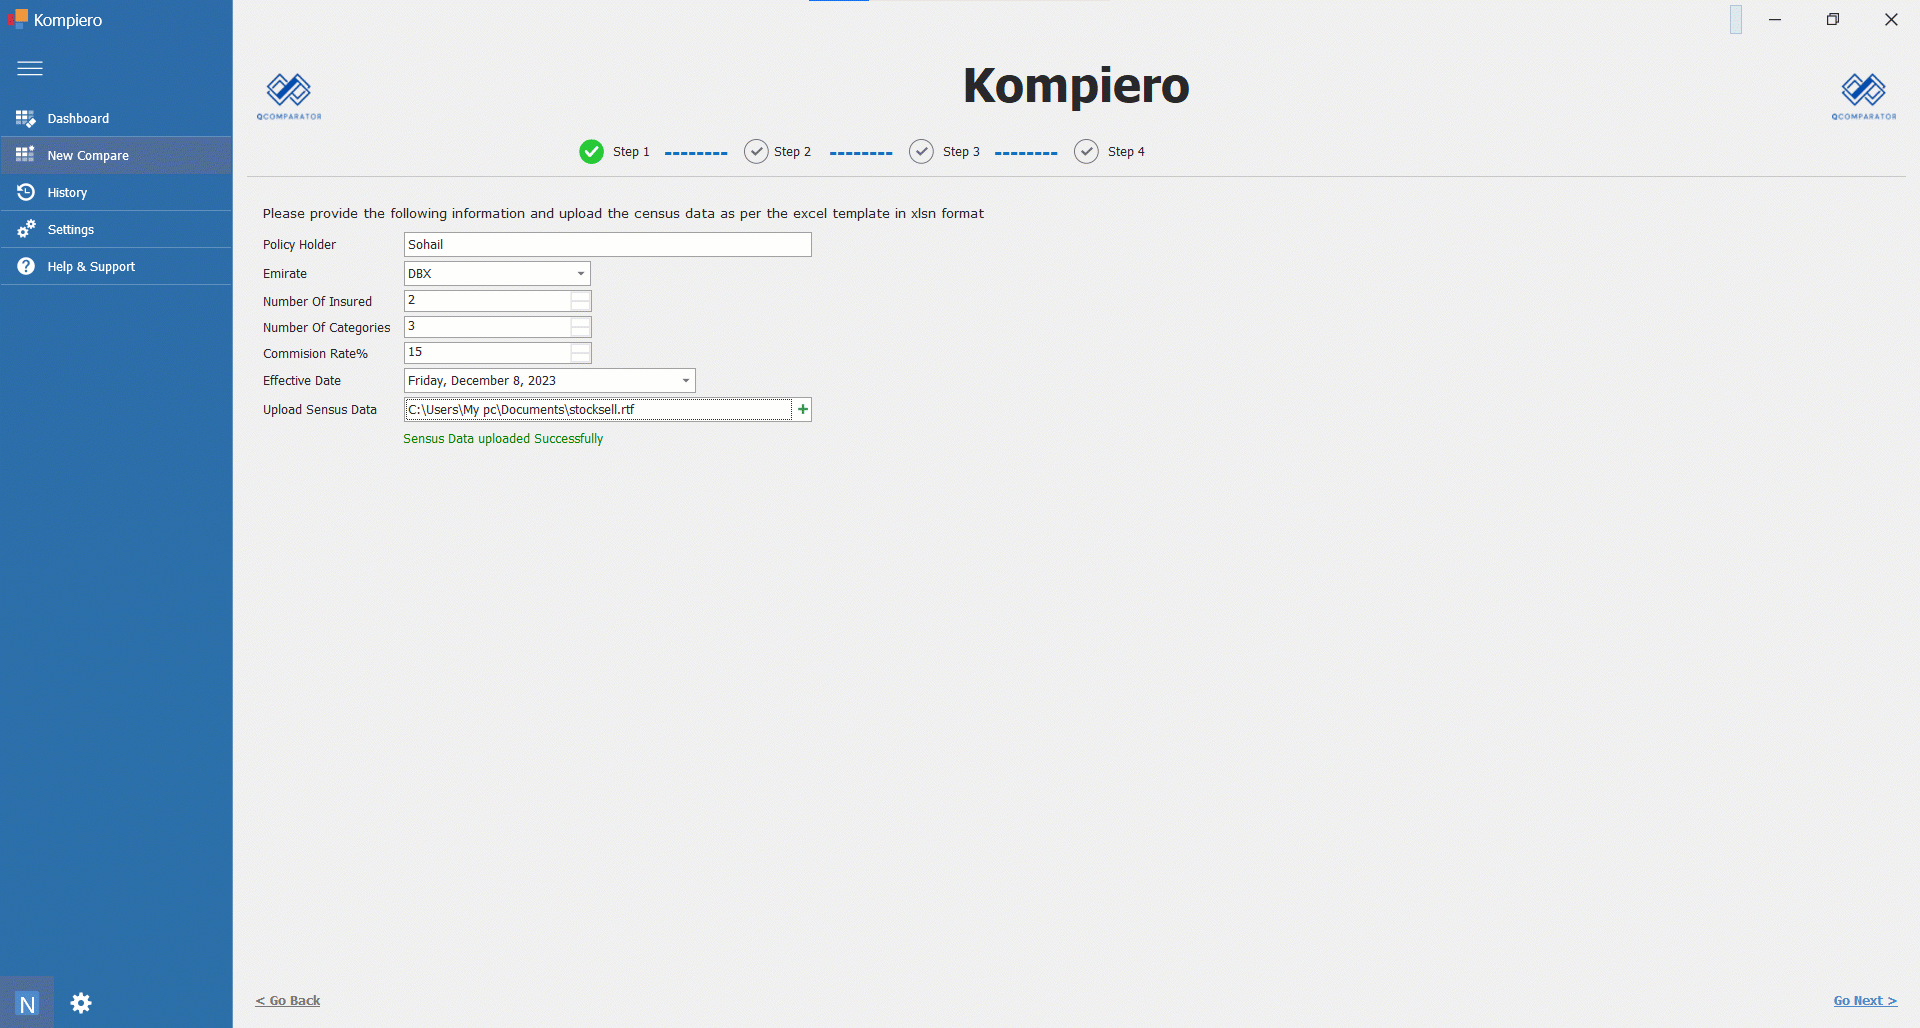Open Help & Support
Viewport: 1920px width, 1028px height.
(x=90, y=266)
